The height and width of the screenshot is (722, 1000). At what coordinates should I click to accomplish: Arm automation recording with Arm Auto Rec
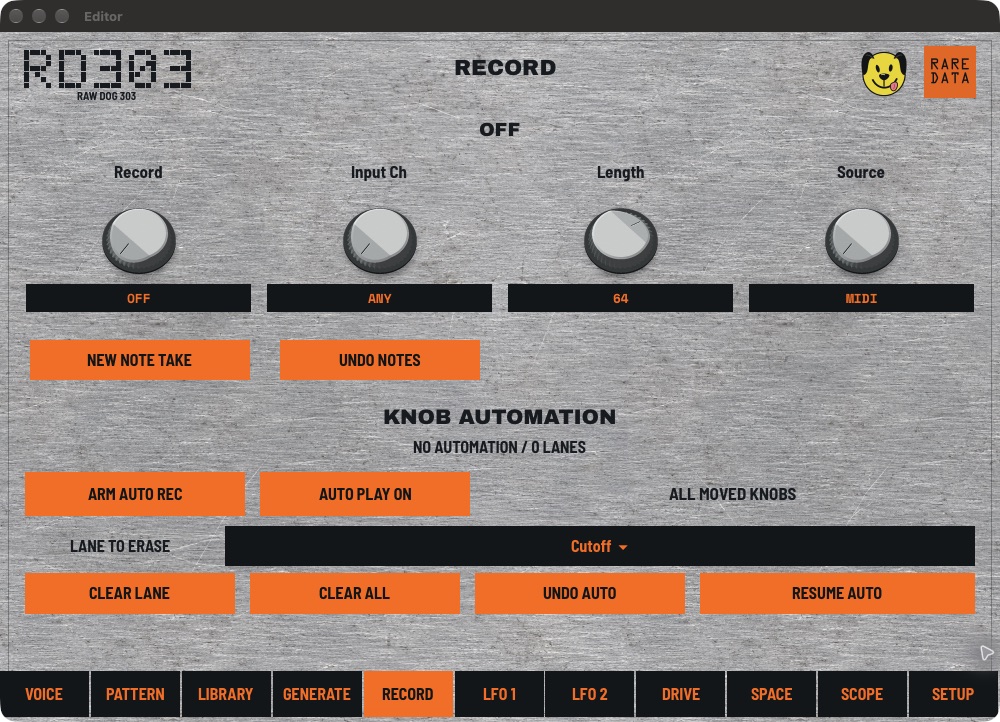point(135,494)
